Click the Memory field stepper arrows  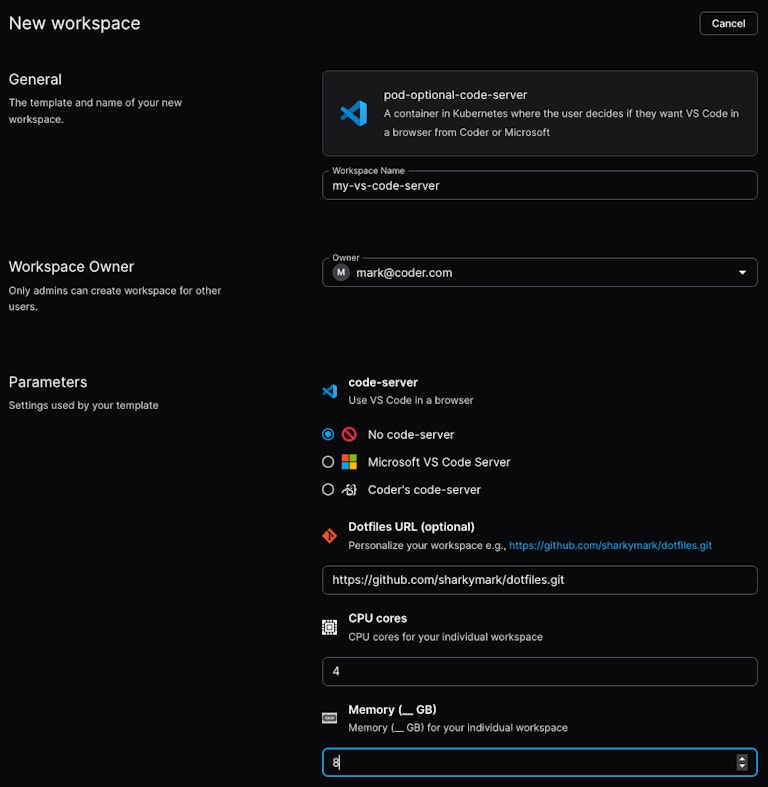(x=741, y=763)
